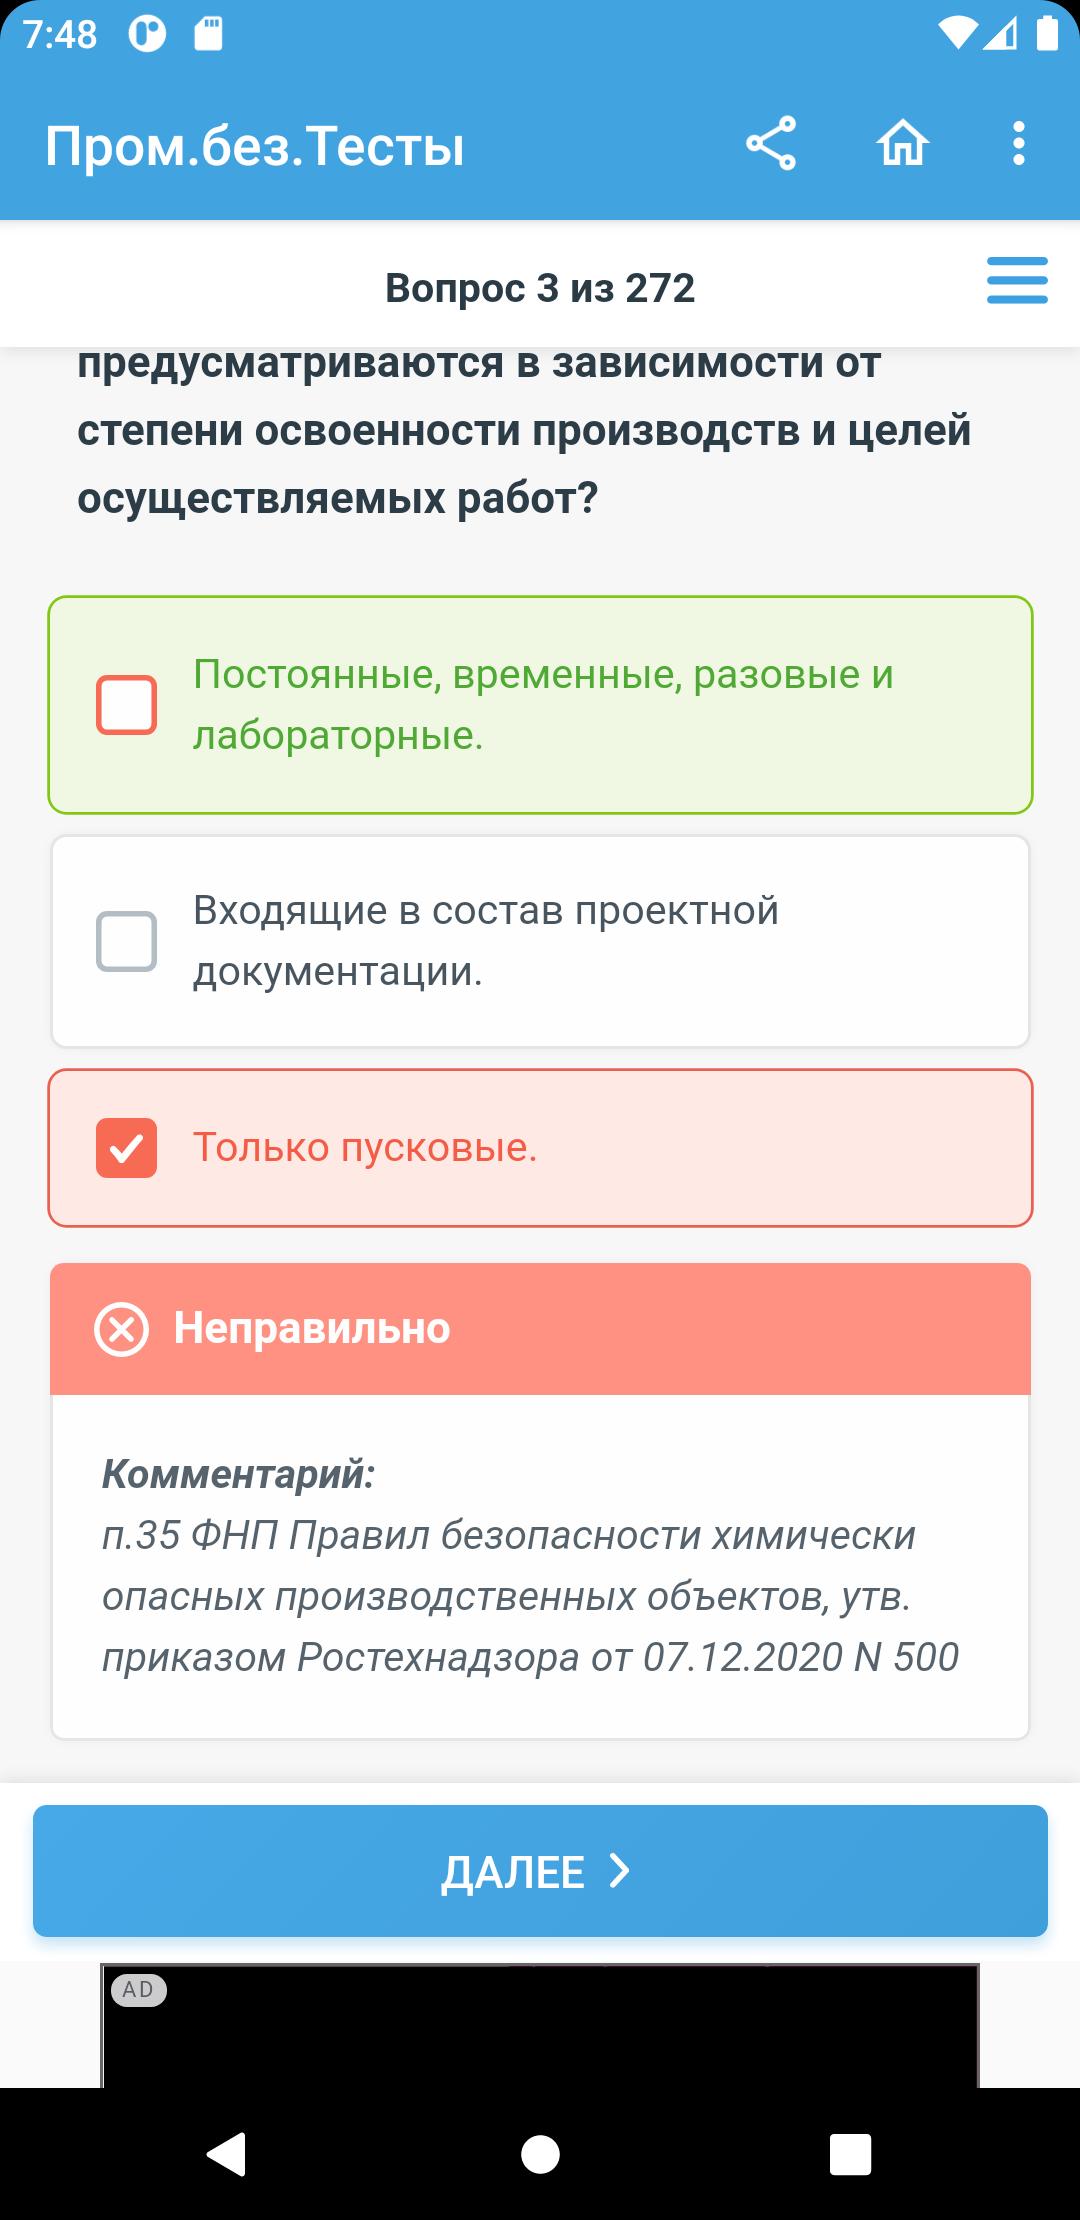This screenshot has height=2220, width=1080.
Task: Tap the Неправильно cross icon
Action: tap(121, 1329)
